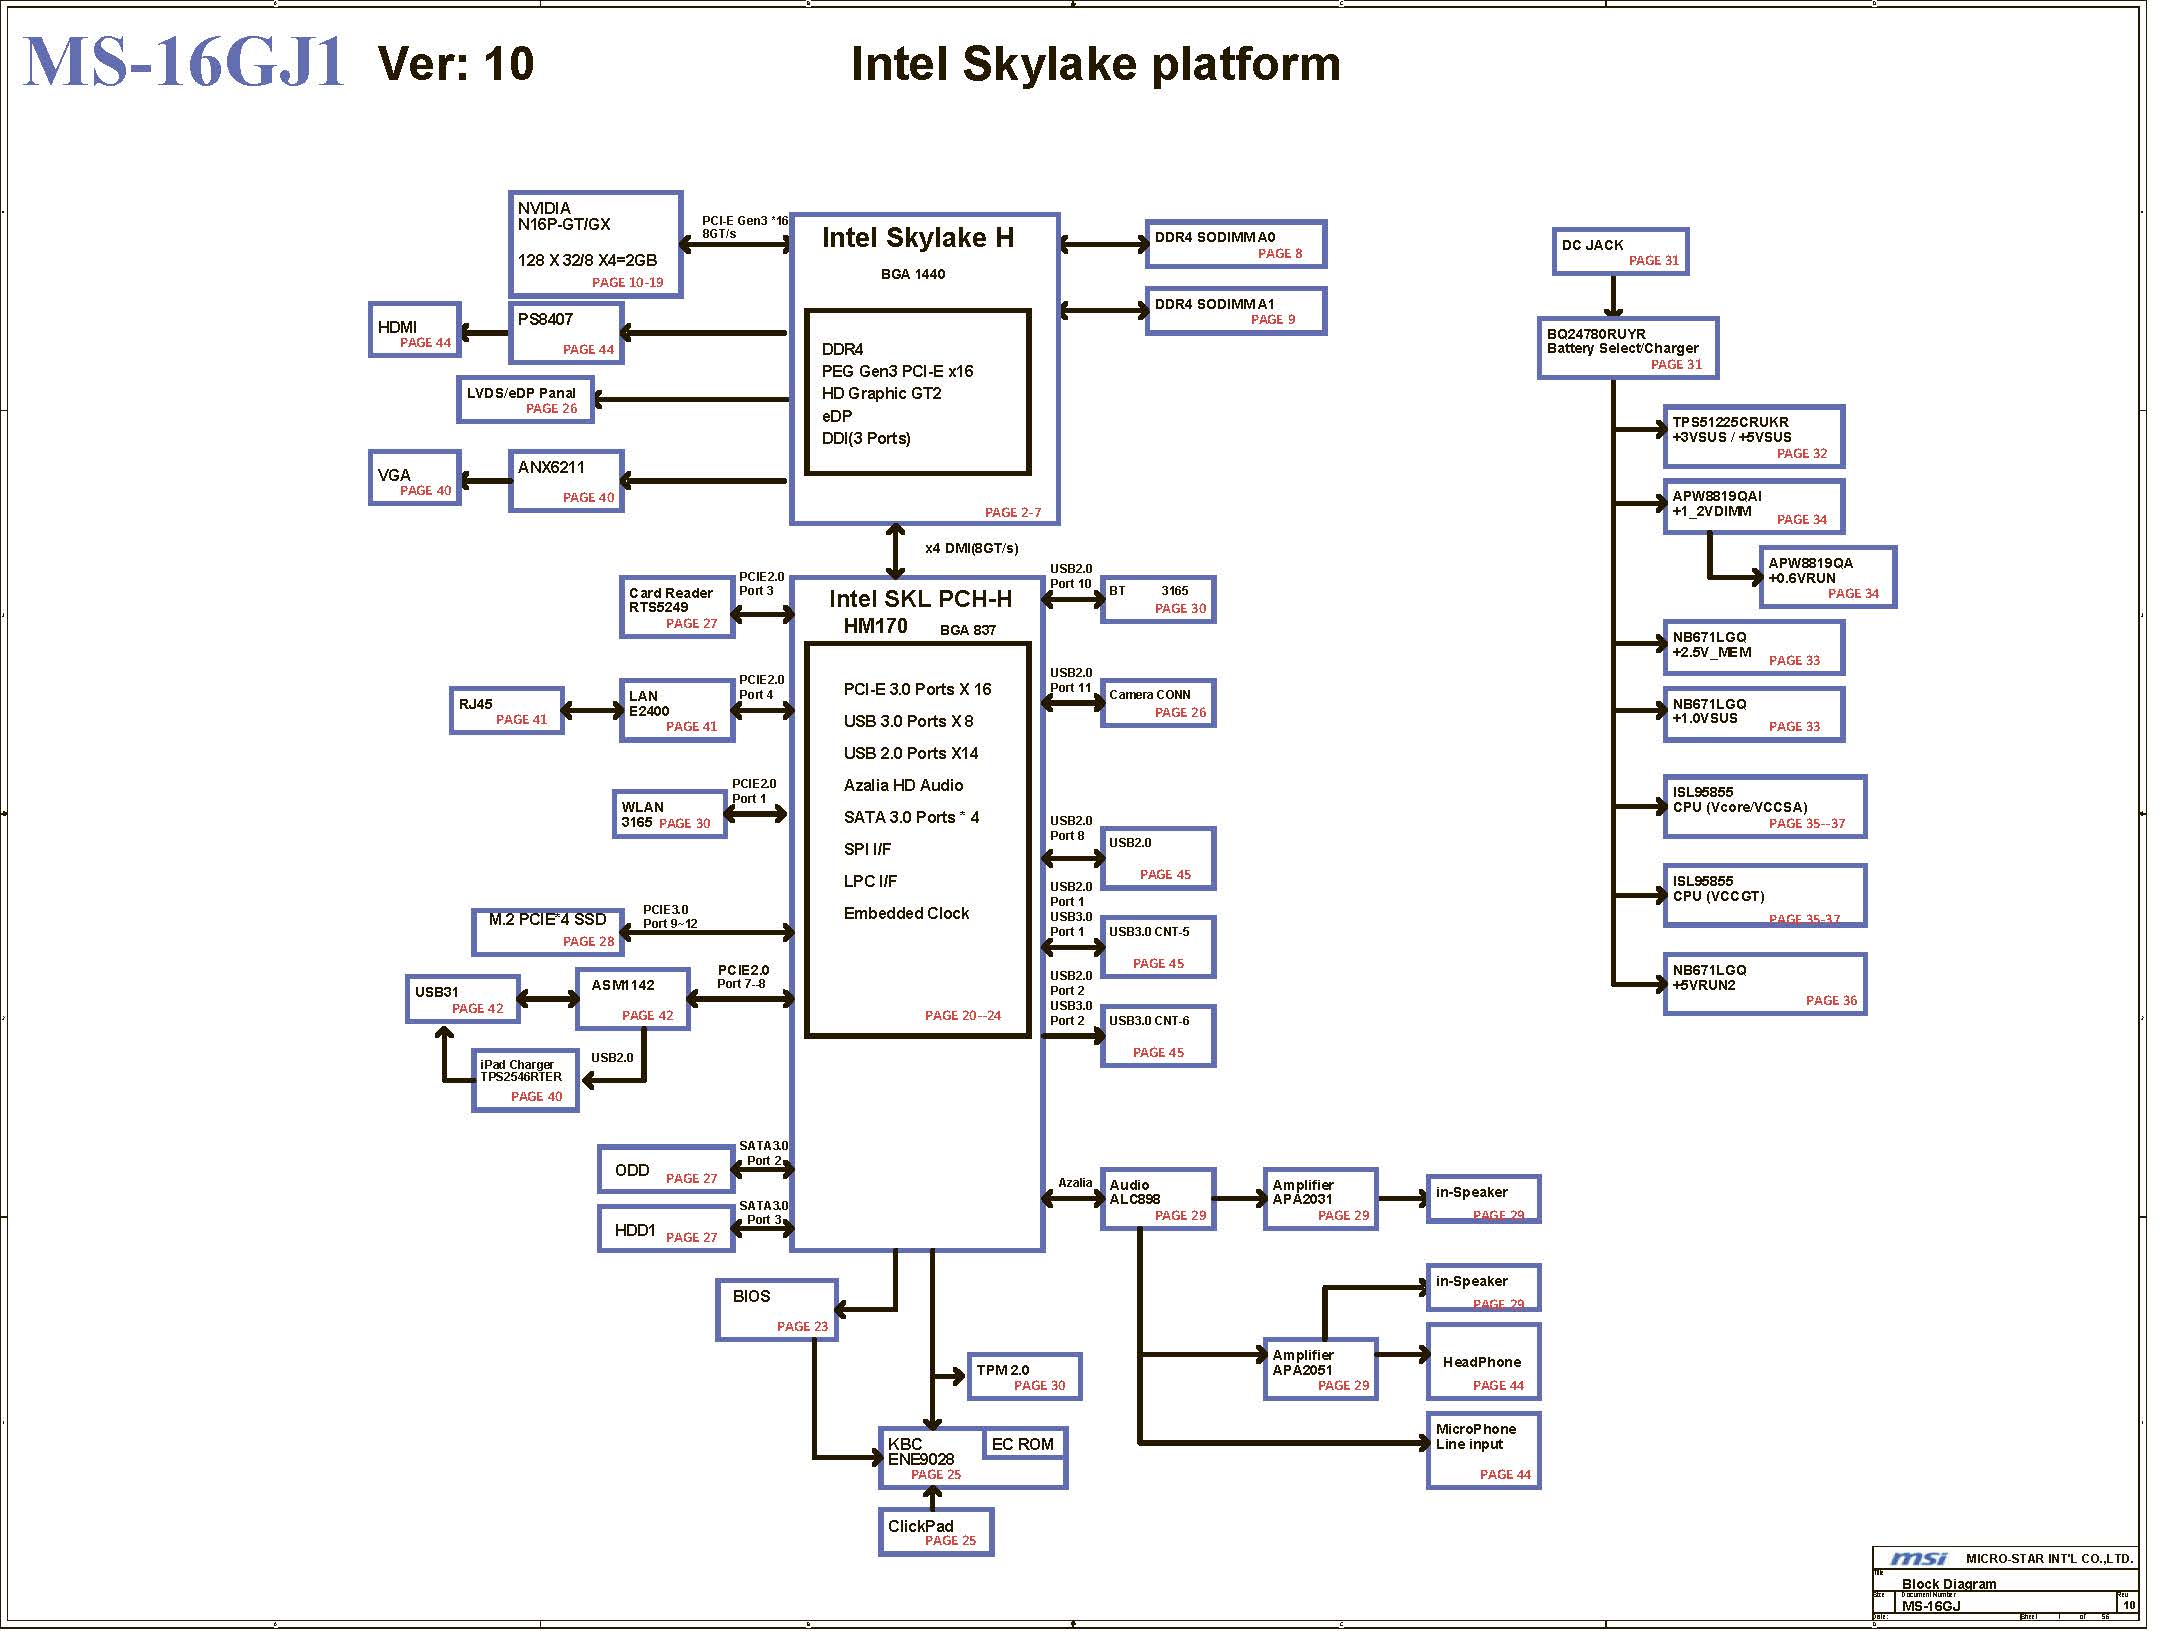Click the NB671LGQ +5VRUN2 block
Image resolution: width=2160 pixels, height=1631 pixels.
(x=1765, y=985)
